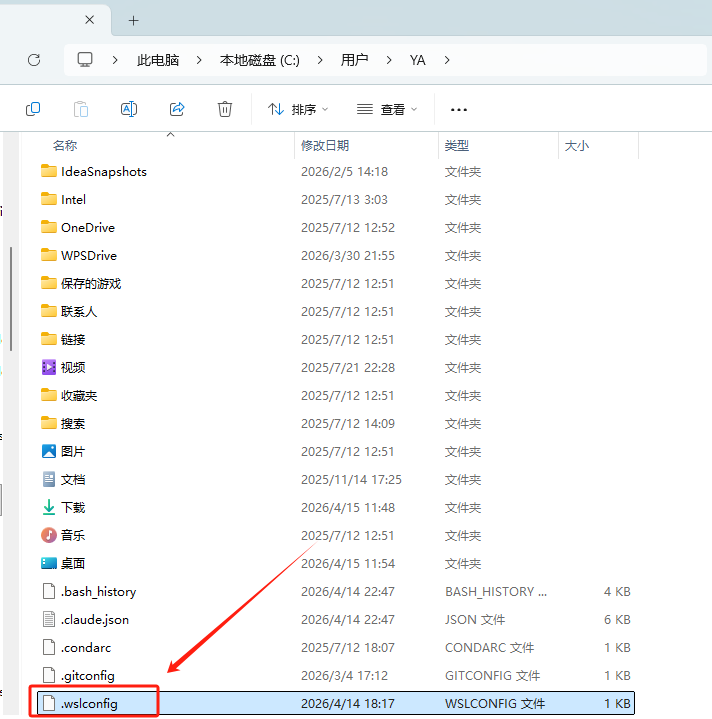Screen dimensions: 712x719
Task: Select the IdeaSnapshots folder icon
Action: pyautogui.click(x=49, y=171)
